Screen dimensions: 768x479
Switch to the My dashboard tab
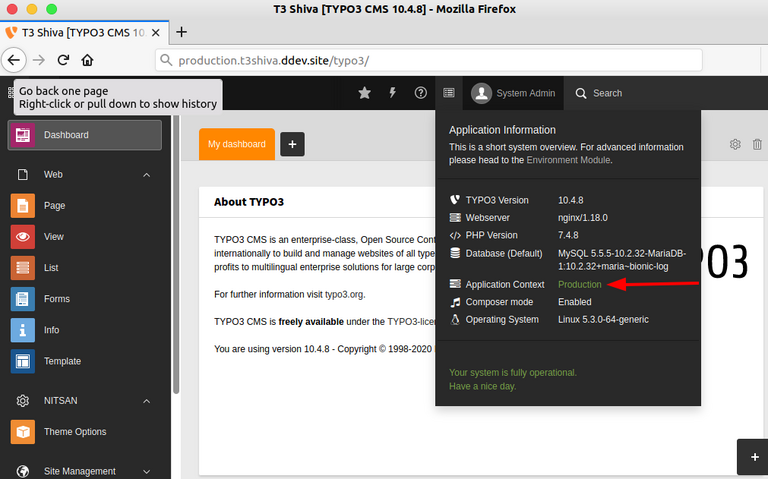pyautogui.click(x=236, y=144)
